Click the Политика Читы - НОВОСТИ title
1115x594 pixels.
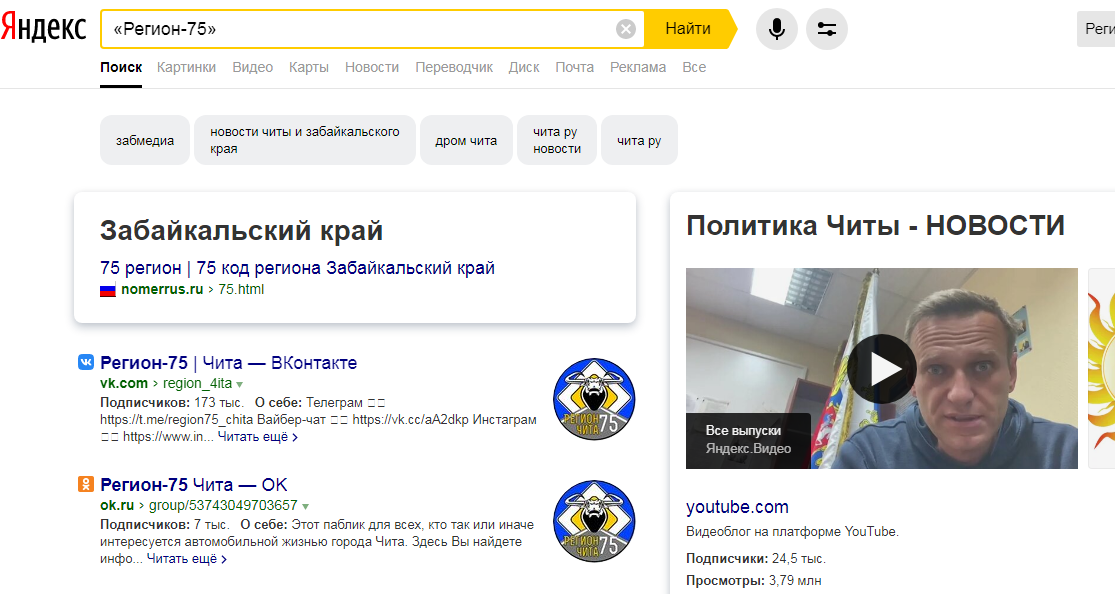875,226
